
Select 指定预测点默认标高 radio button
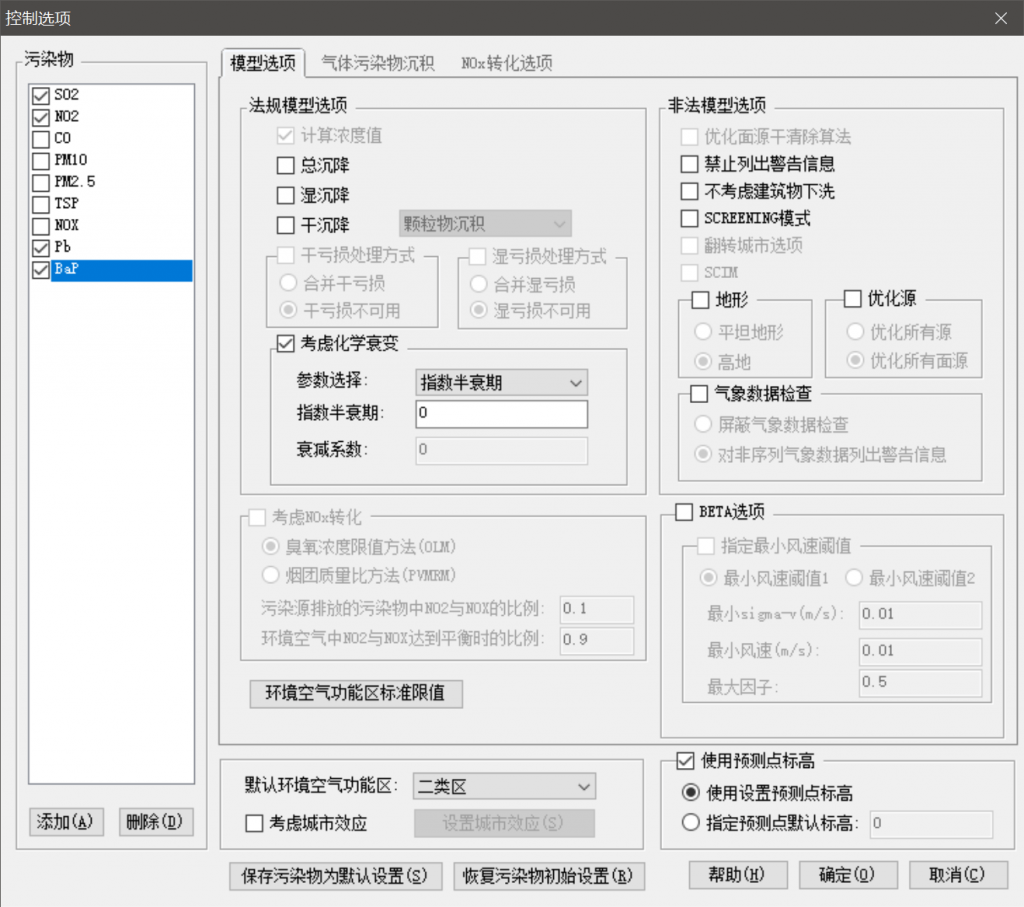pos(690,823)
